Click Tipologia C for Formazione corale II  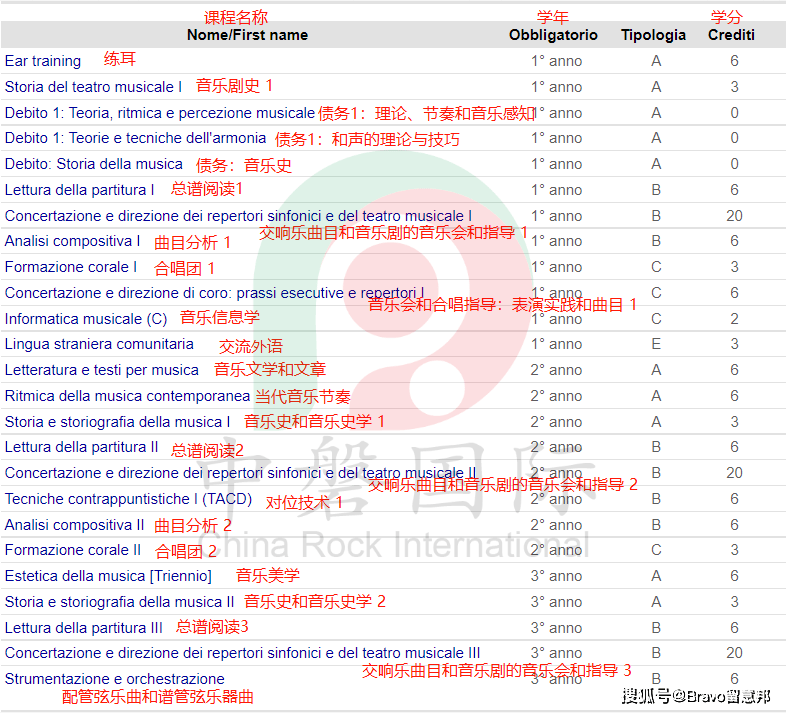[x=656, y=550]
